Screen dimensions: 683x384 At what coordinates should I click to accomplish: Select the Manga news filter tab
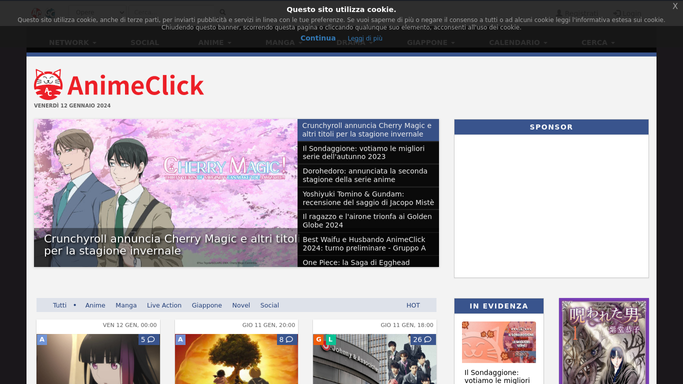pos(126,305)
